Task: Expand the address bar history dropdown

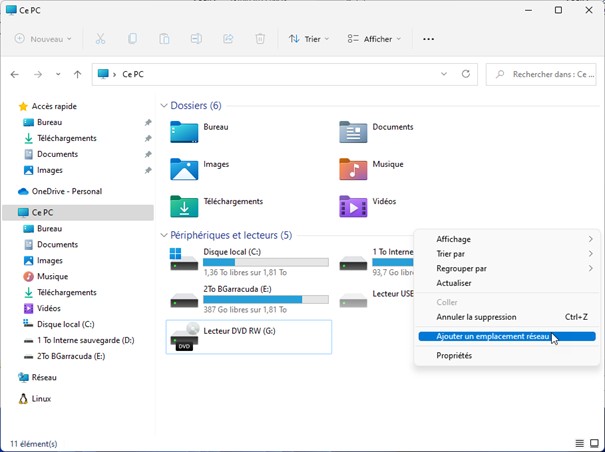Action: point(445,74)
